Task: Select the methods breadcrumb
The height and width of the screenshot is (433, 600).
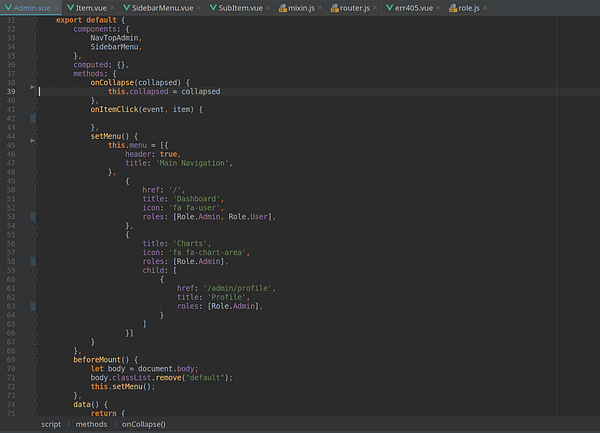Action: click(91, 424)
